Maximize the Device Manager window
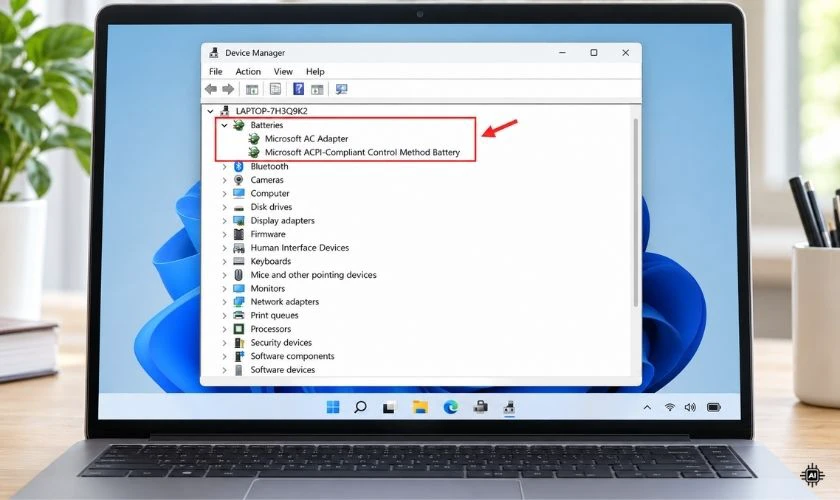 pos(594,53)
